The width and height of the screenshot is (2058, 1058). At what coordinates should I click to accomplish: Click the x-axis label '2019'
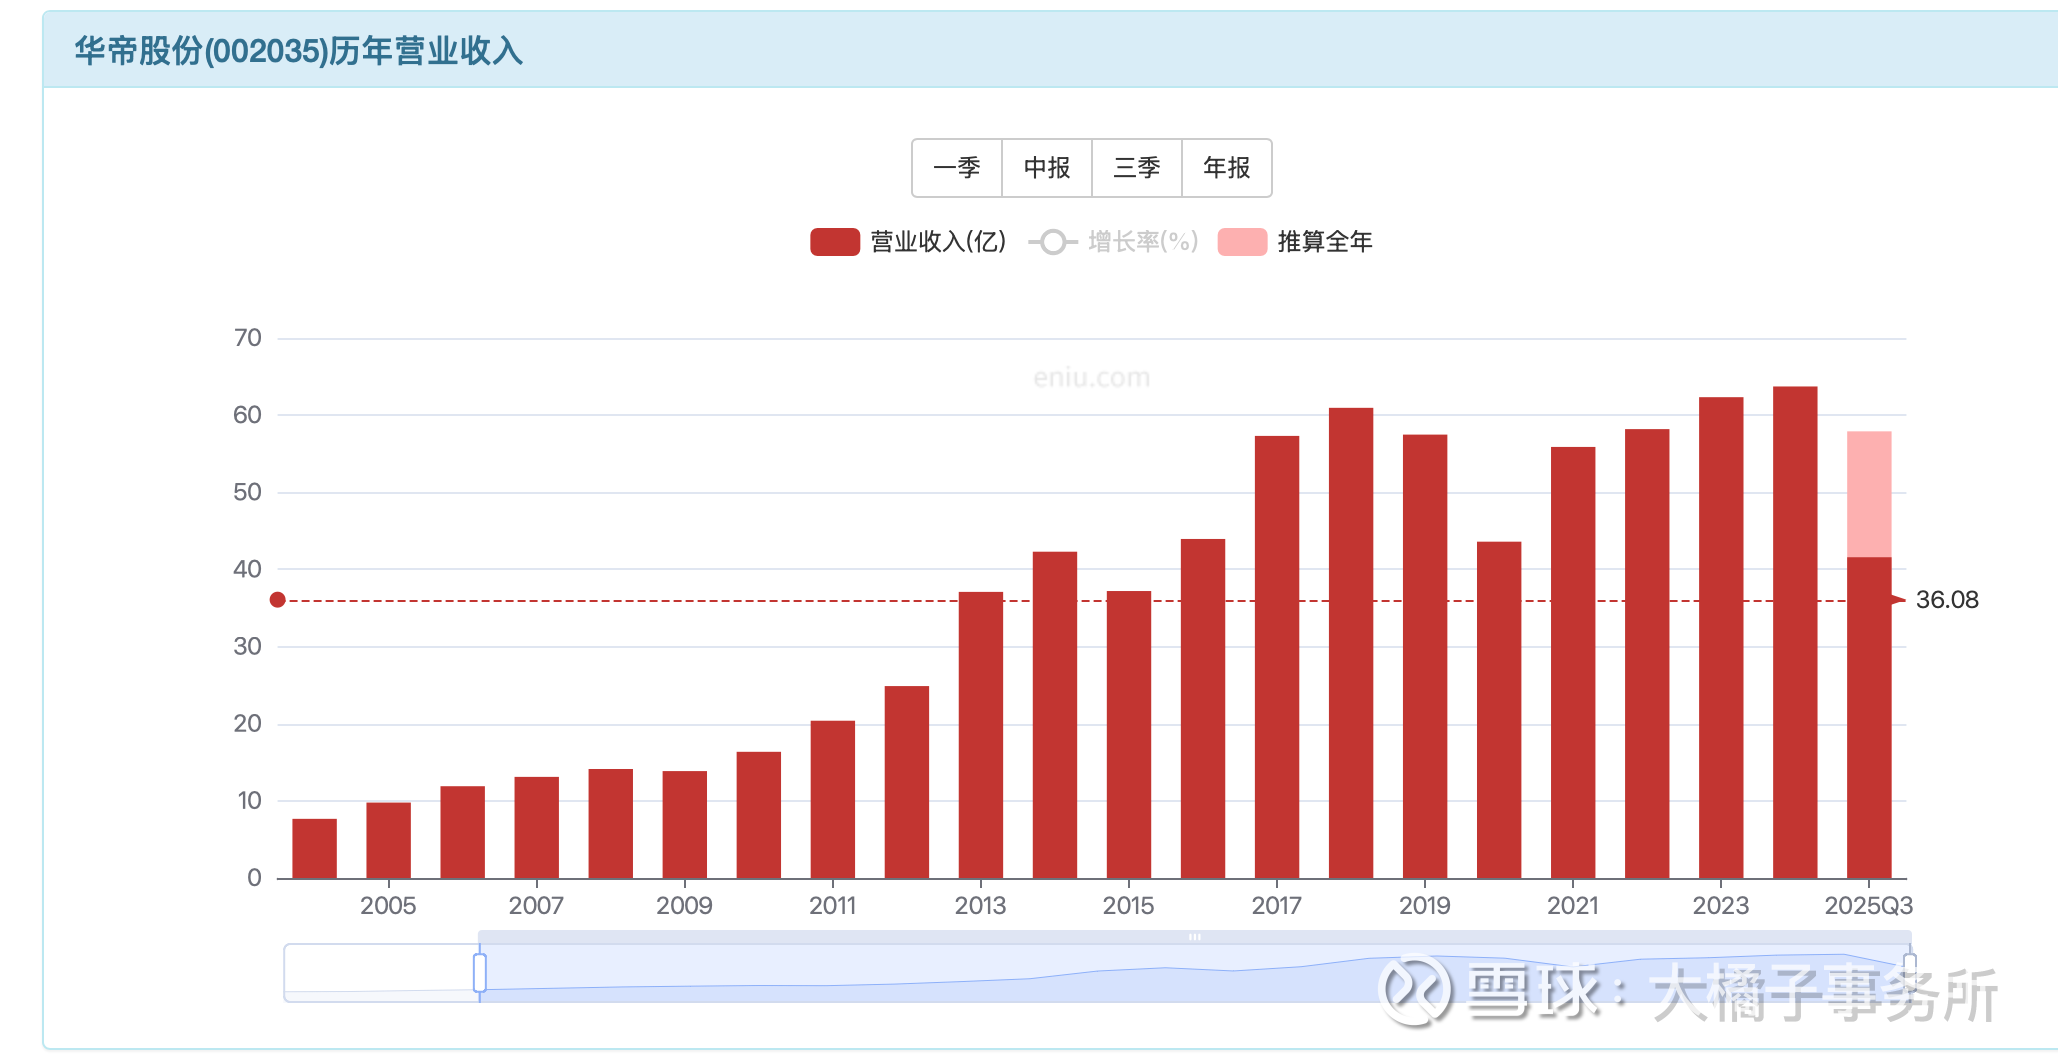[x=1424, y=906]
